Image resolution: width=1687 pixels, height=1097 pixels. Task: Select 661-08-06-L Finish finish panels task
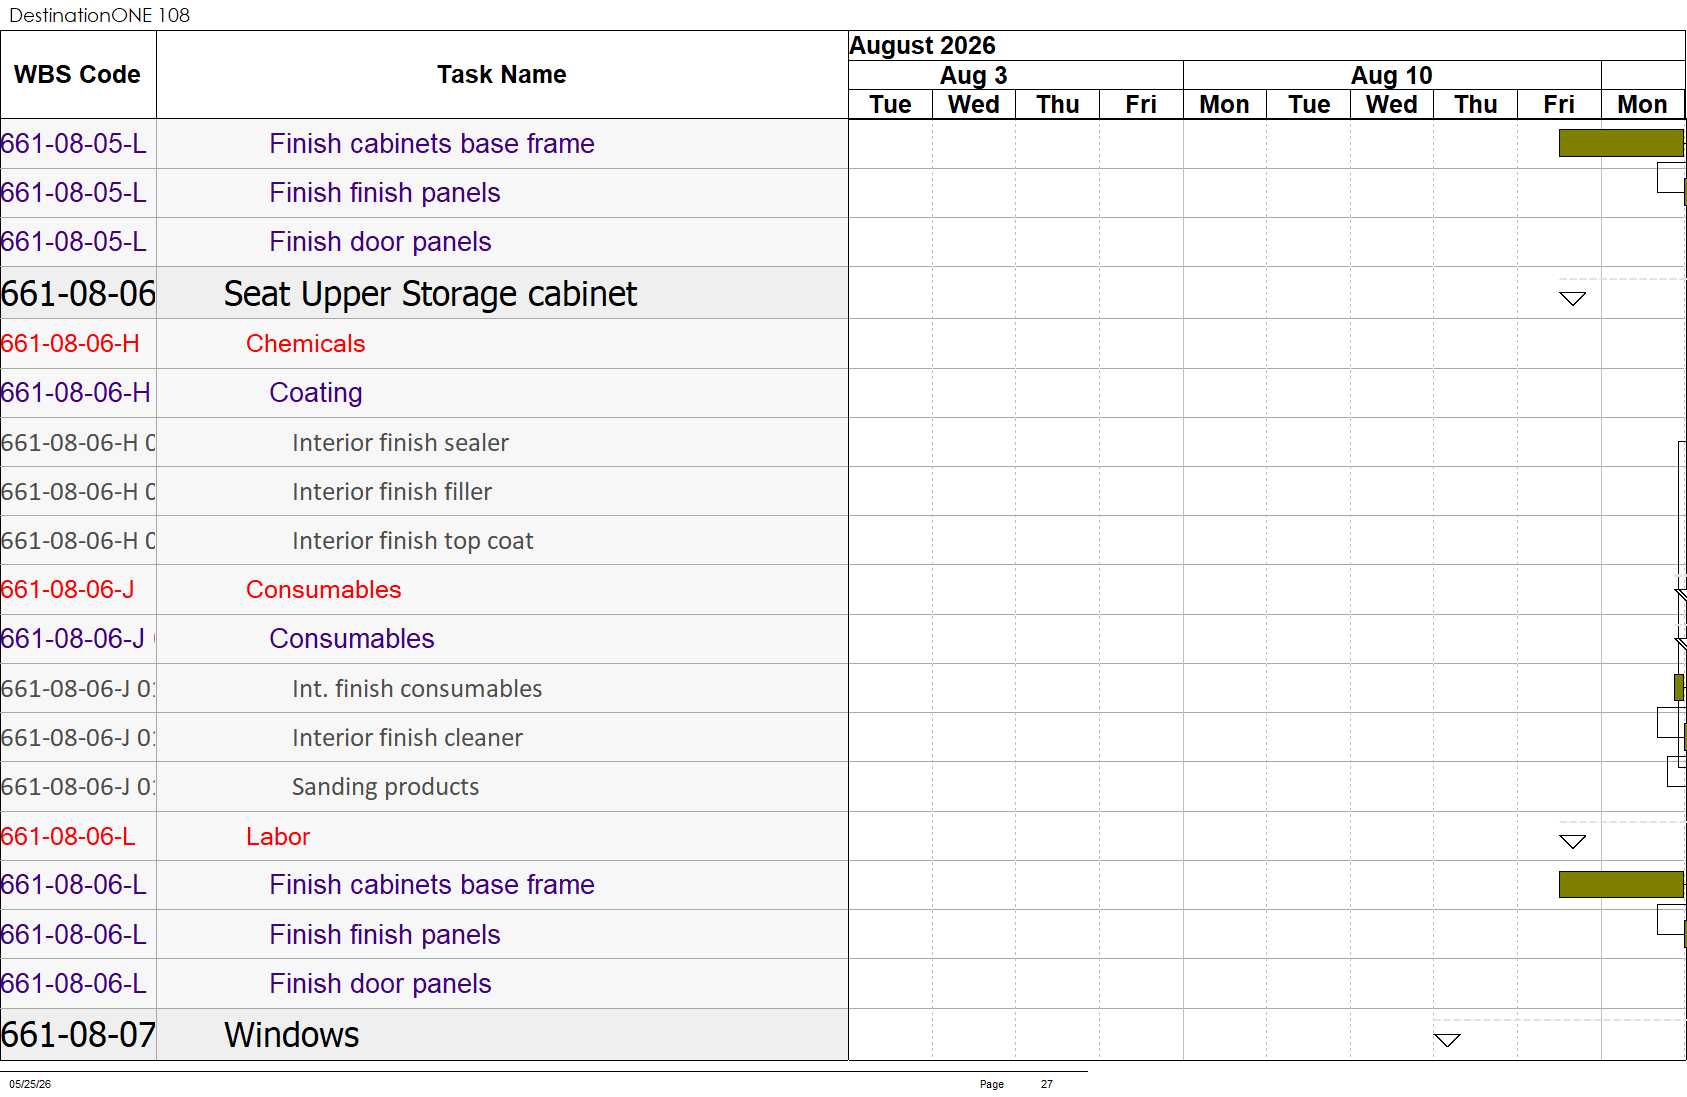(384, 935)
